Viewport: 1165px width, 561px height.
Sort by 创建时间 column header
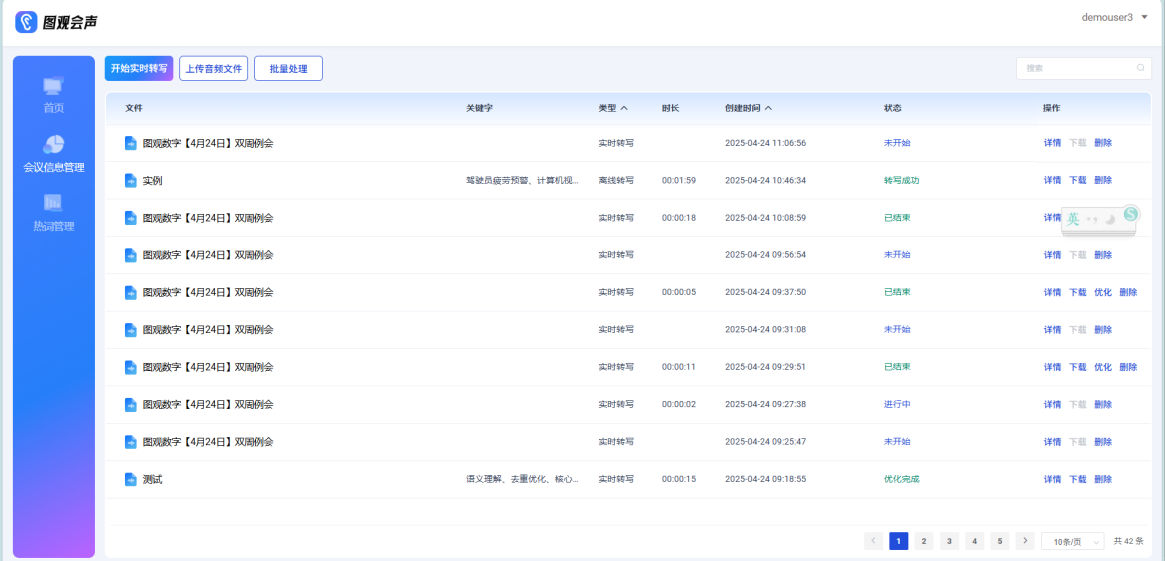tap(746, 108)
